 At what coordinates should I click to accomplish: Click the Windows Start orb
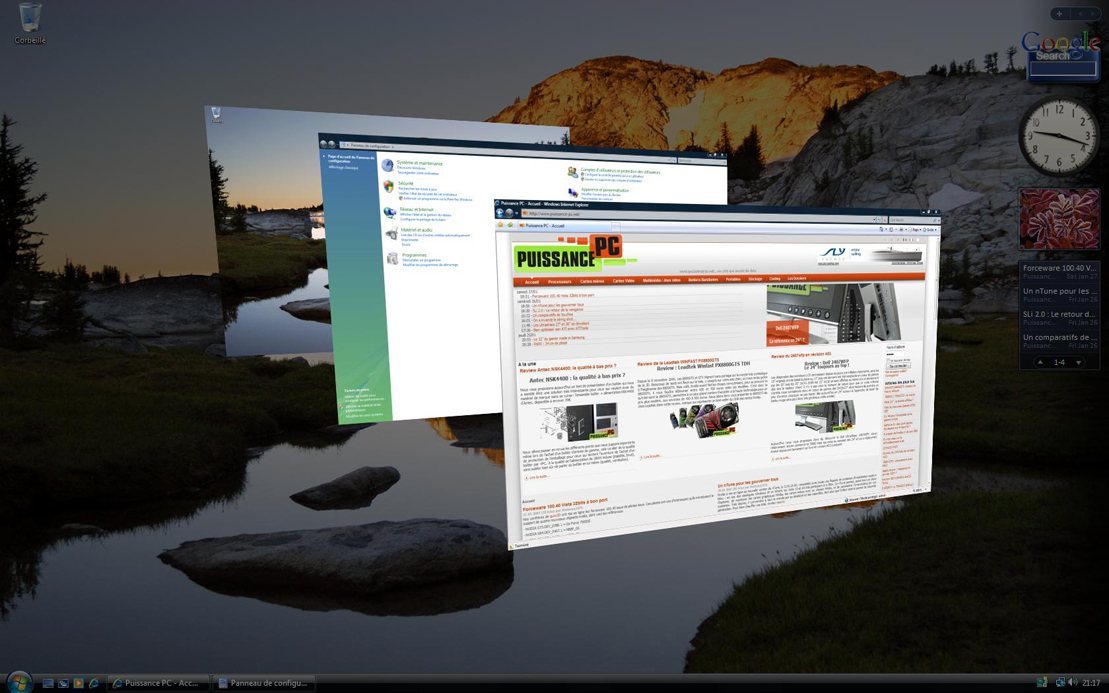[19, 681]
